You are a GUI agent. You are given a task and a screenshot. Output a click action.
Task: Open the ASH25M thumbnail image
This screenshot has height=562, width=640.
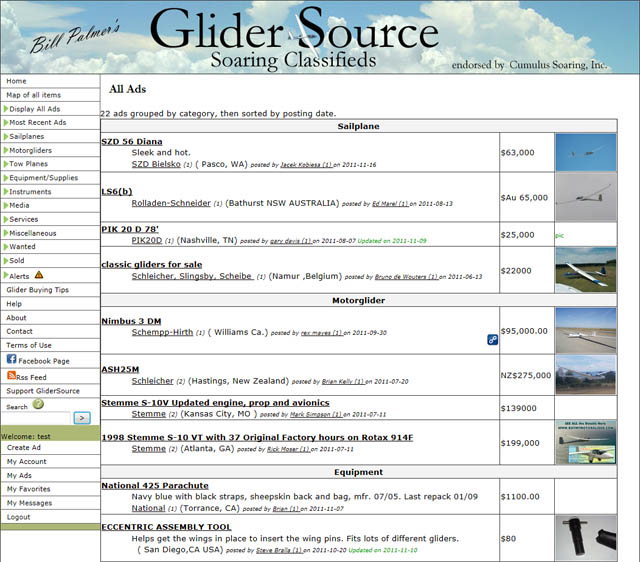click(586, 375)
